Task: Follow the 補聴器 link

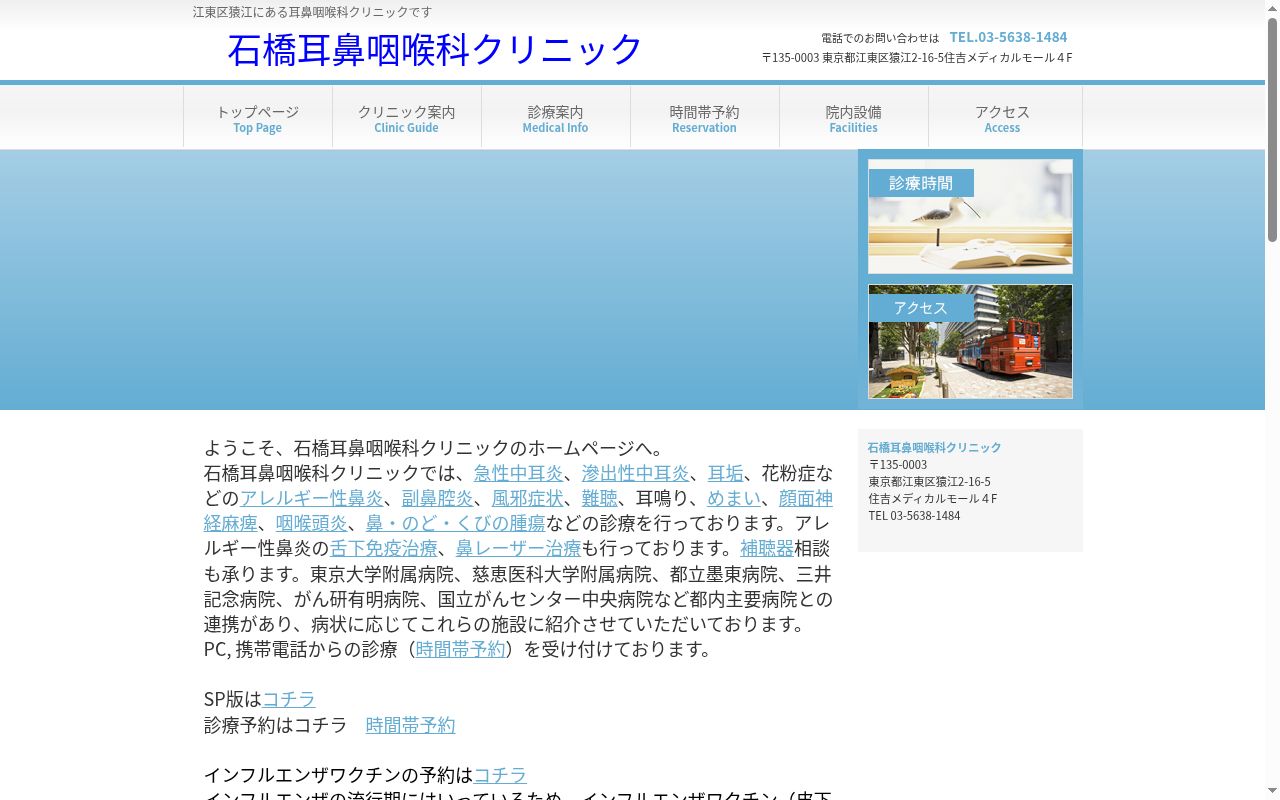Action: tap(767, 548)
